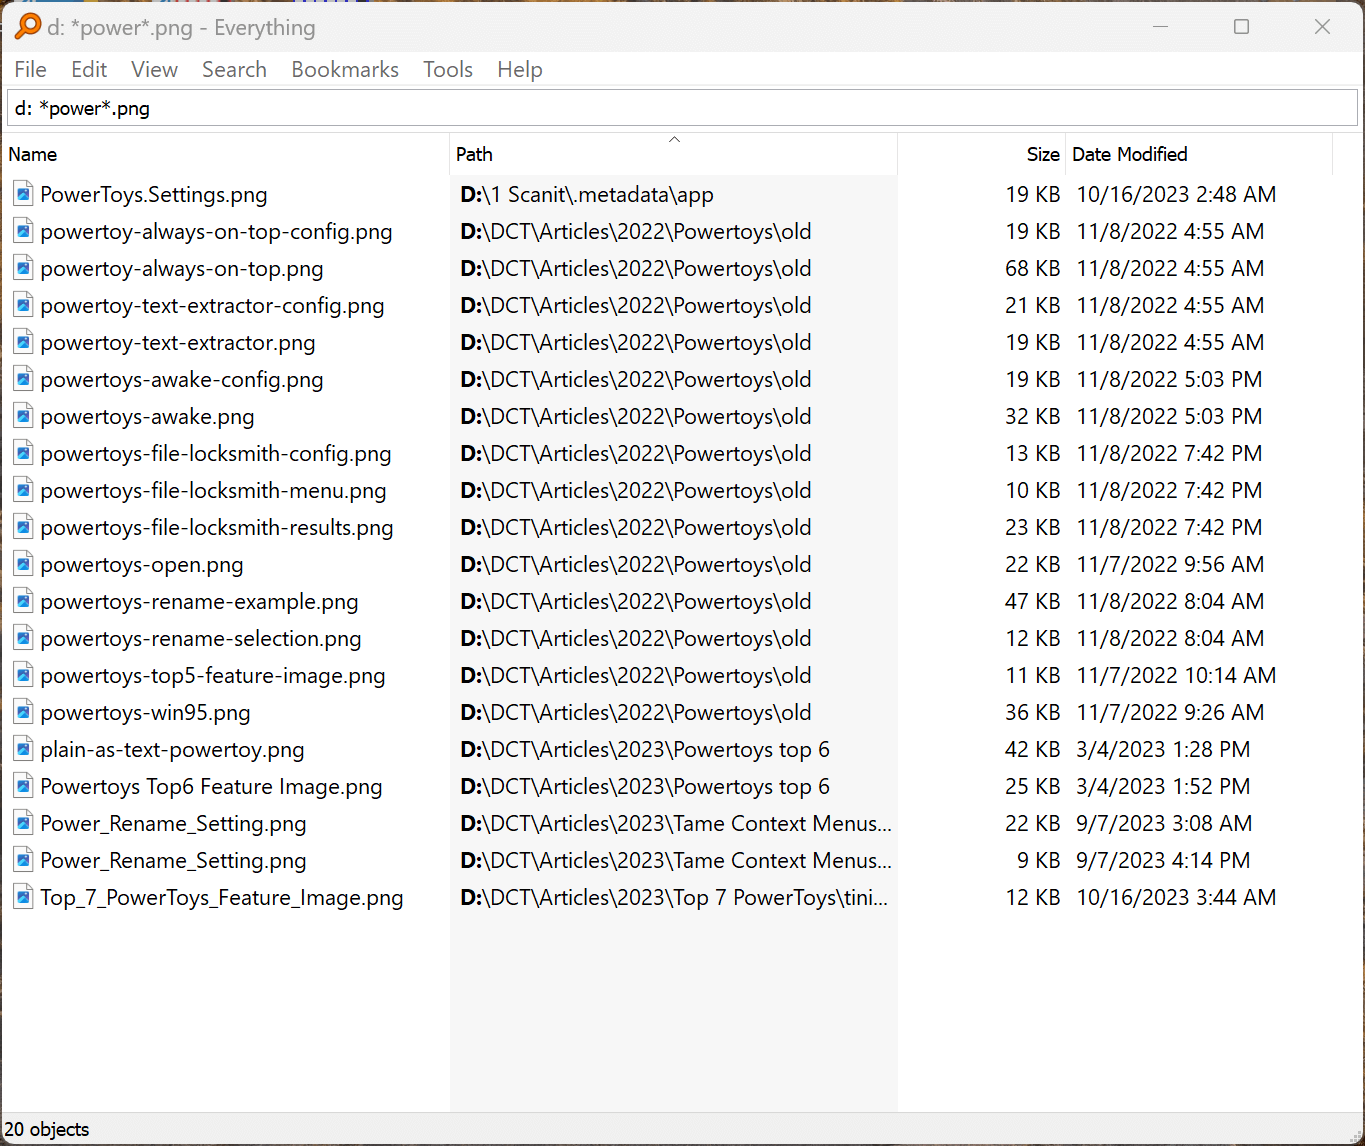Open the Search menu
Screen dimensions: 1365x1146
(234, 69)
